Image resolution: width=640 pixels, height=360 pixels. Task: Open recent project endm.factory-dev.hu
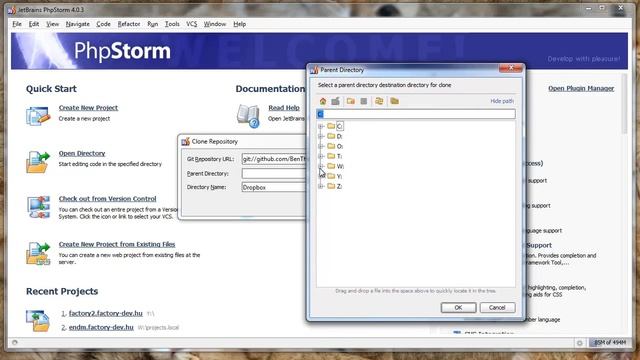[101, 327]
